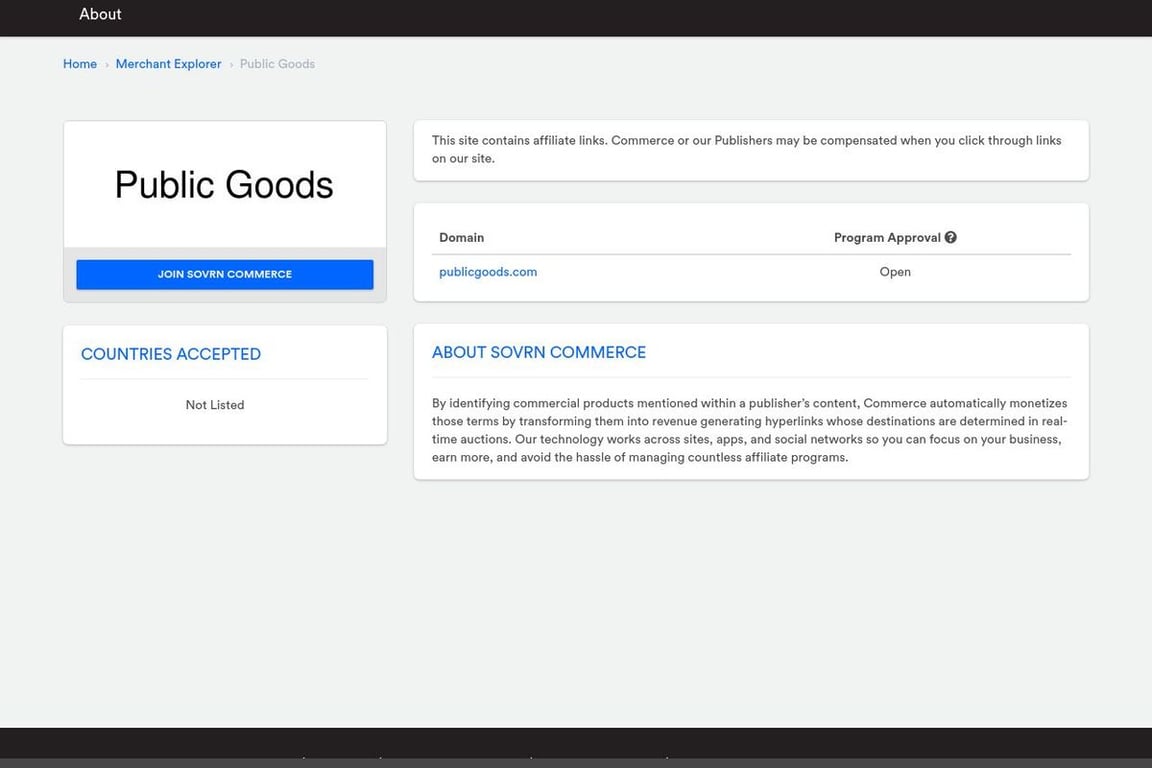Click the breadcrumb chevron after Home
1152x768 pixels.
tap(107, 65)
